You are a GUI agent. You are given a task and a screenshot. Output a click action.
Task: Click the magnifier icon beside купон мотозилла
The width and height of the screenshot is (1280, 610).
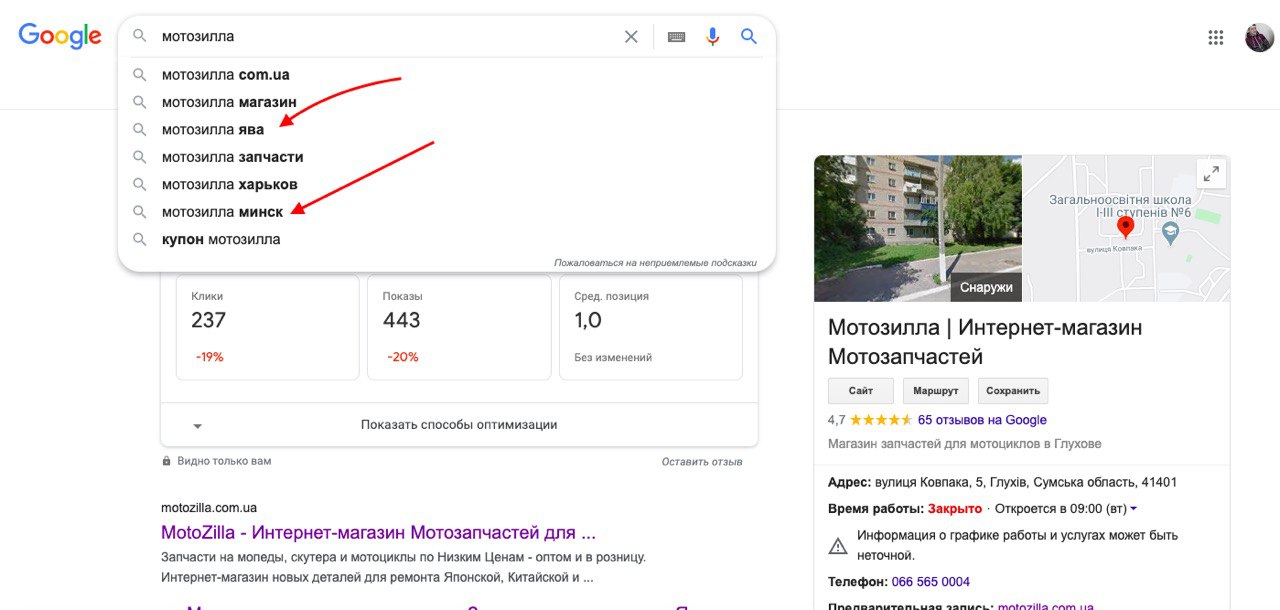pos(140,239)
